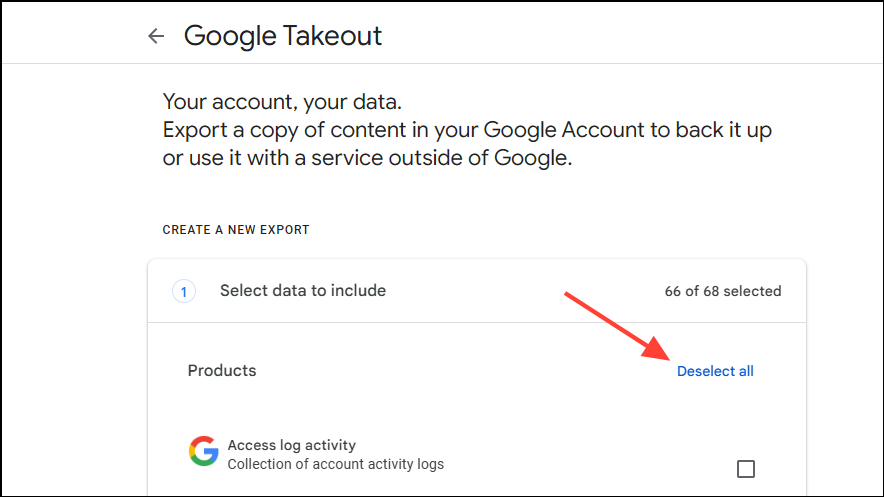The image size is (884, 497).
Task: Expand the Select data to include section
Action: coord(477,291)
